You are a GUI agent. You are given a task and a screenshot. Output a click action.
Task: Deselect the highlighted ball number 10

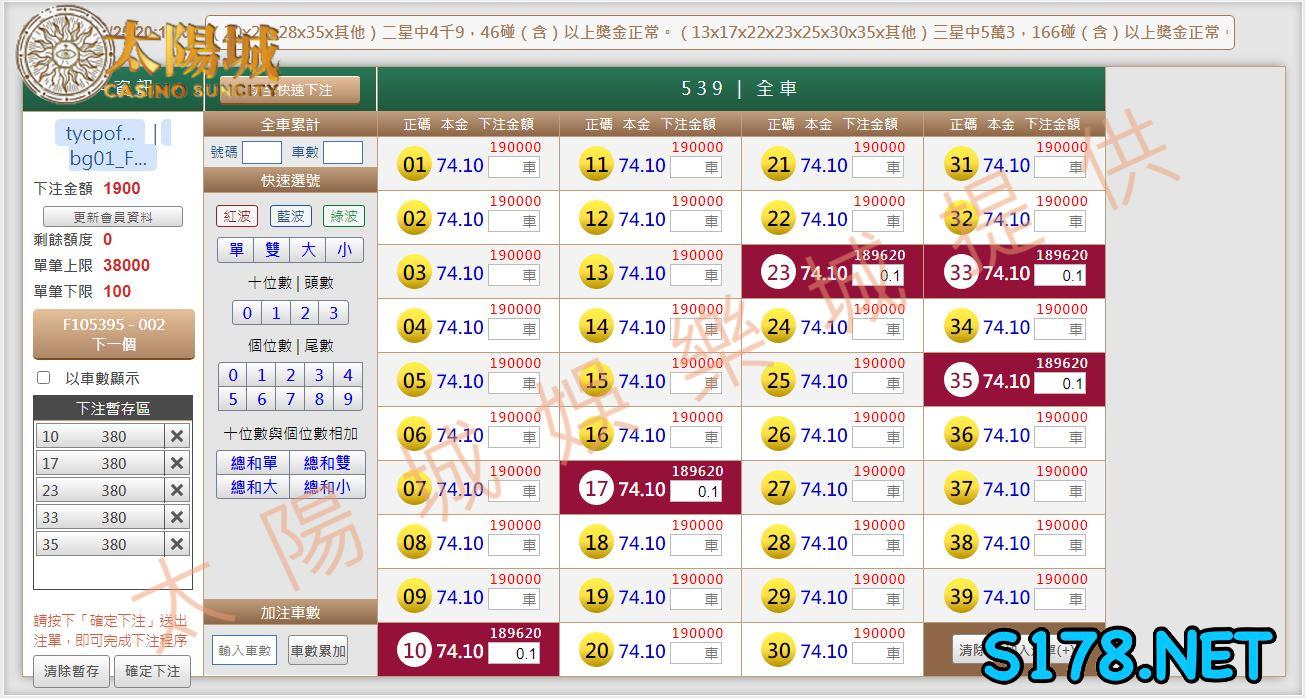(x=414, y=651)
